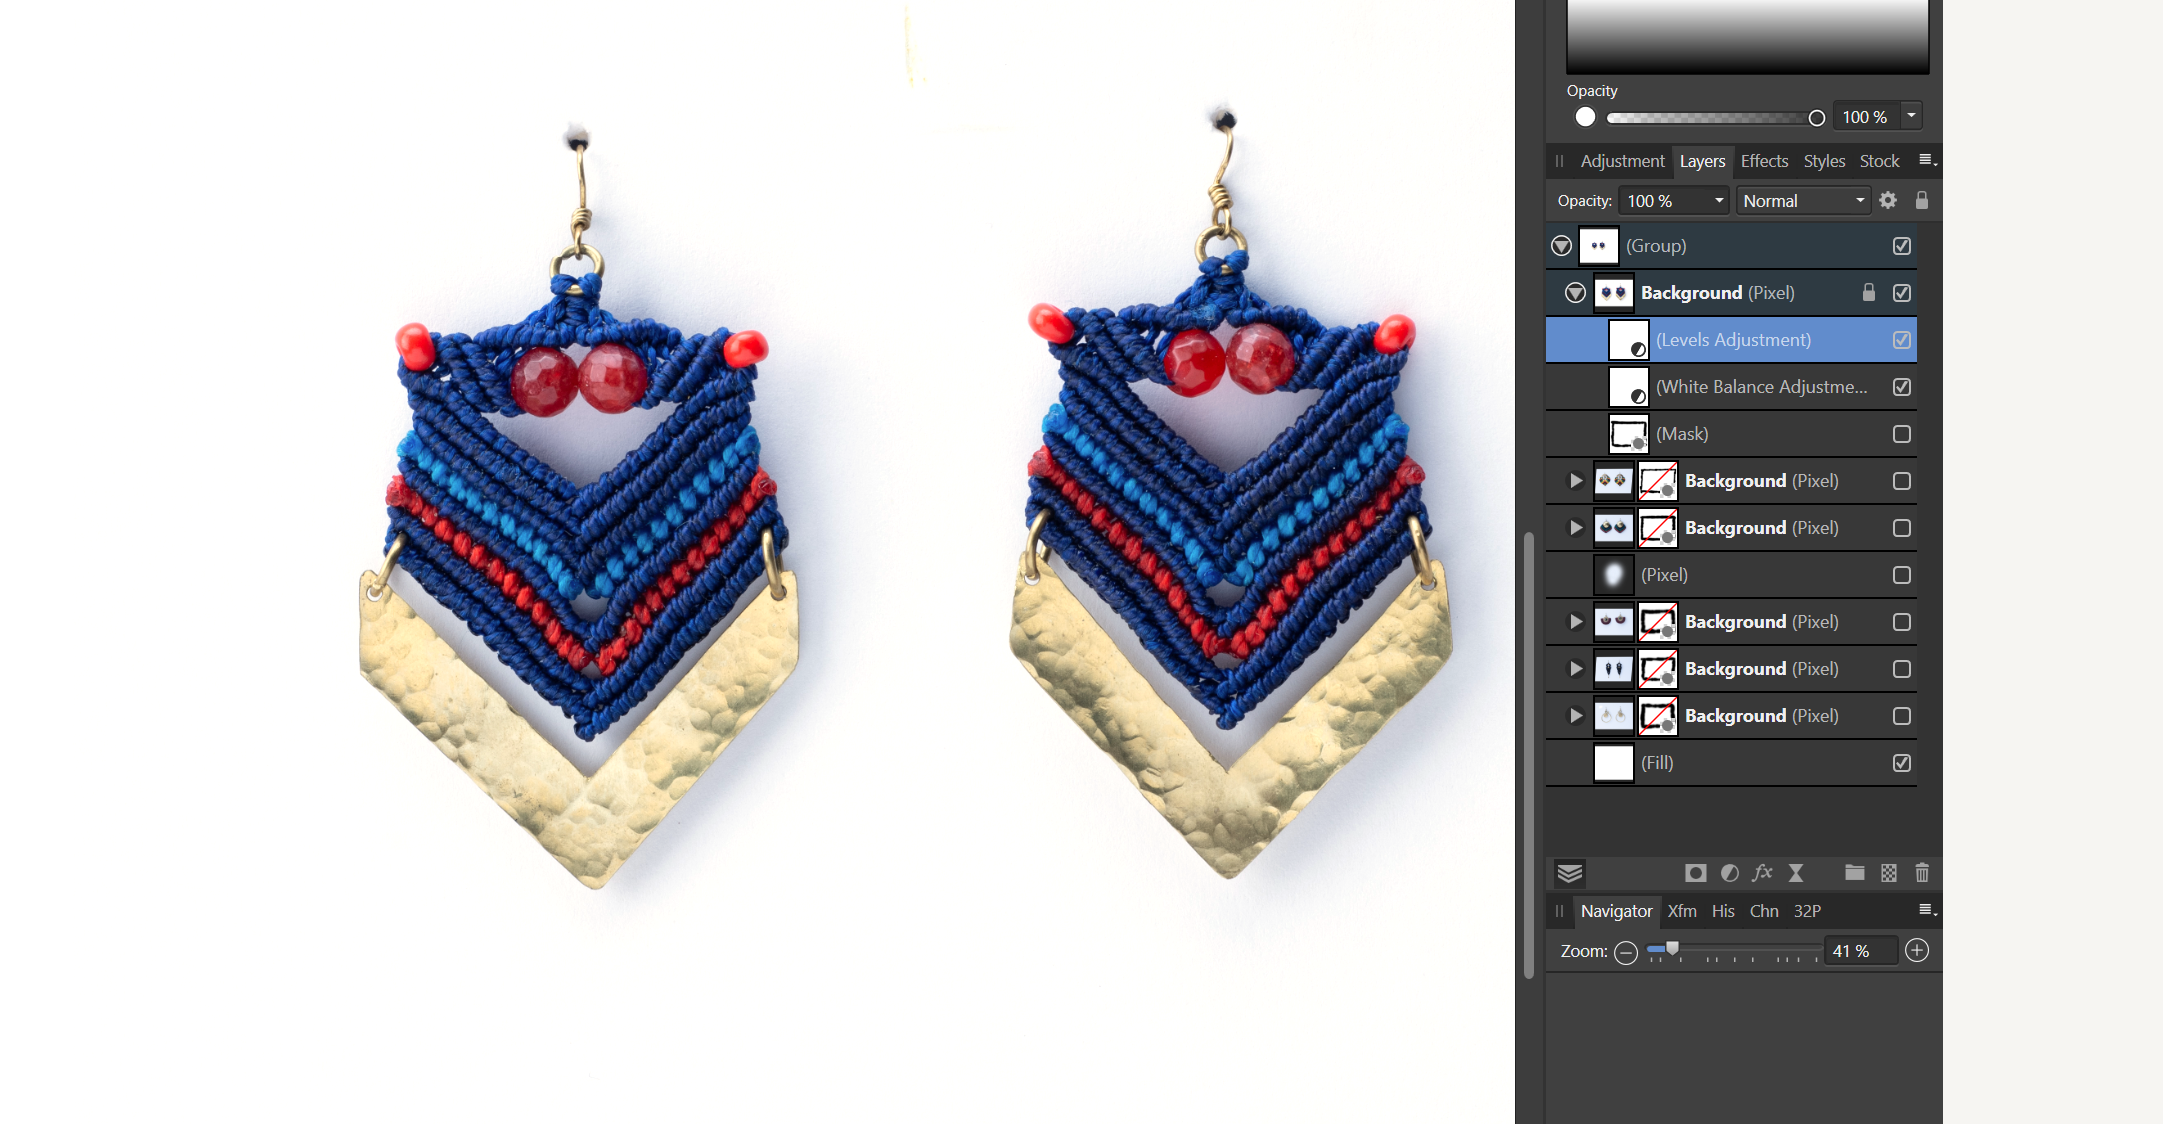Open the Normal blend mode dropdown
Viewport: 2163px width, 1124px height.
coord(1803,201)
